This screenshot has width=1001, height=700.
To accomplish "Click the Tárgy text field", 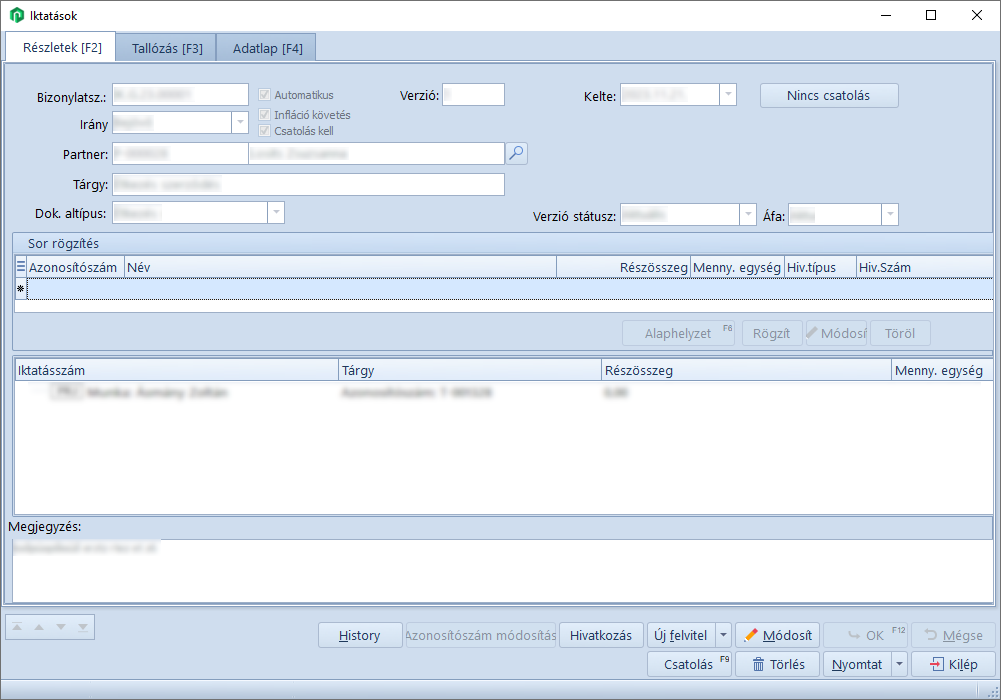I will [x=308, y=185].
